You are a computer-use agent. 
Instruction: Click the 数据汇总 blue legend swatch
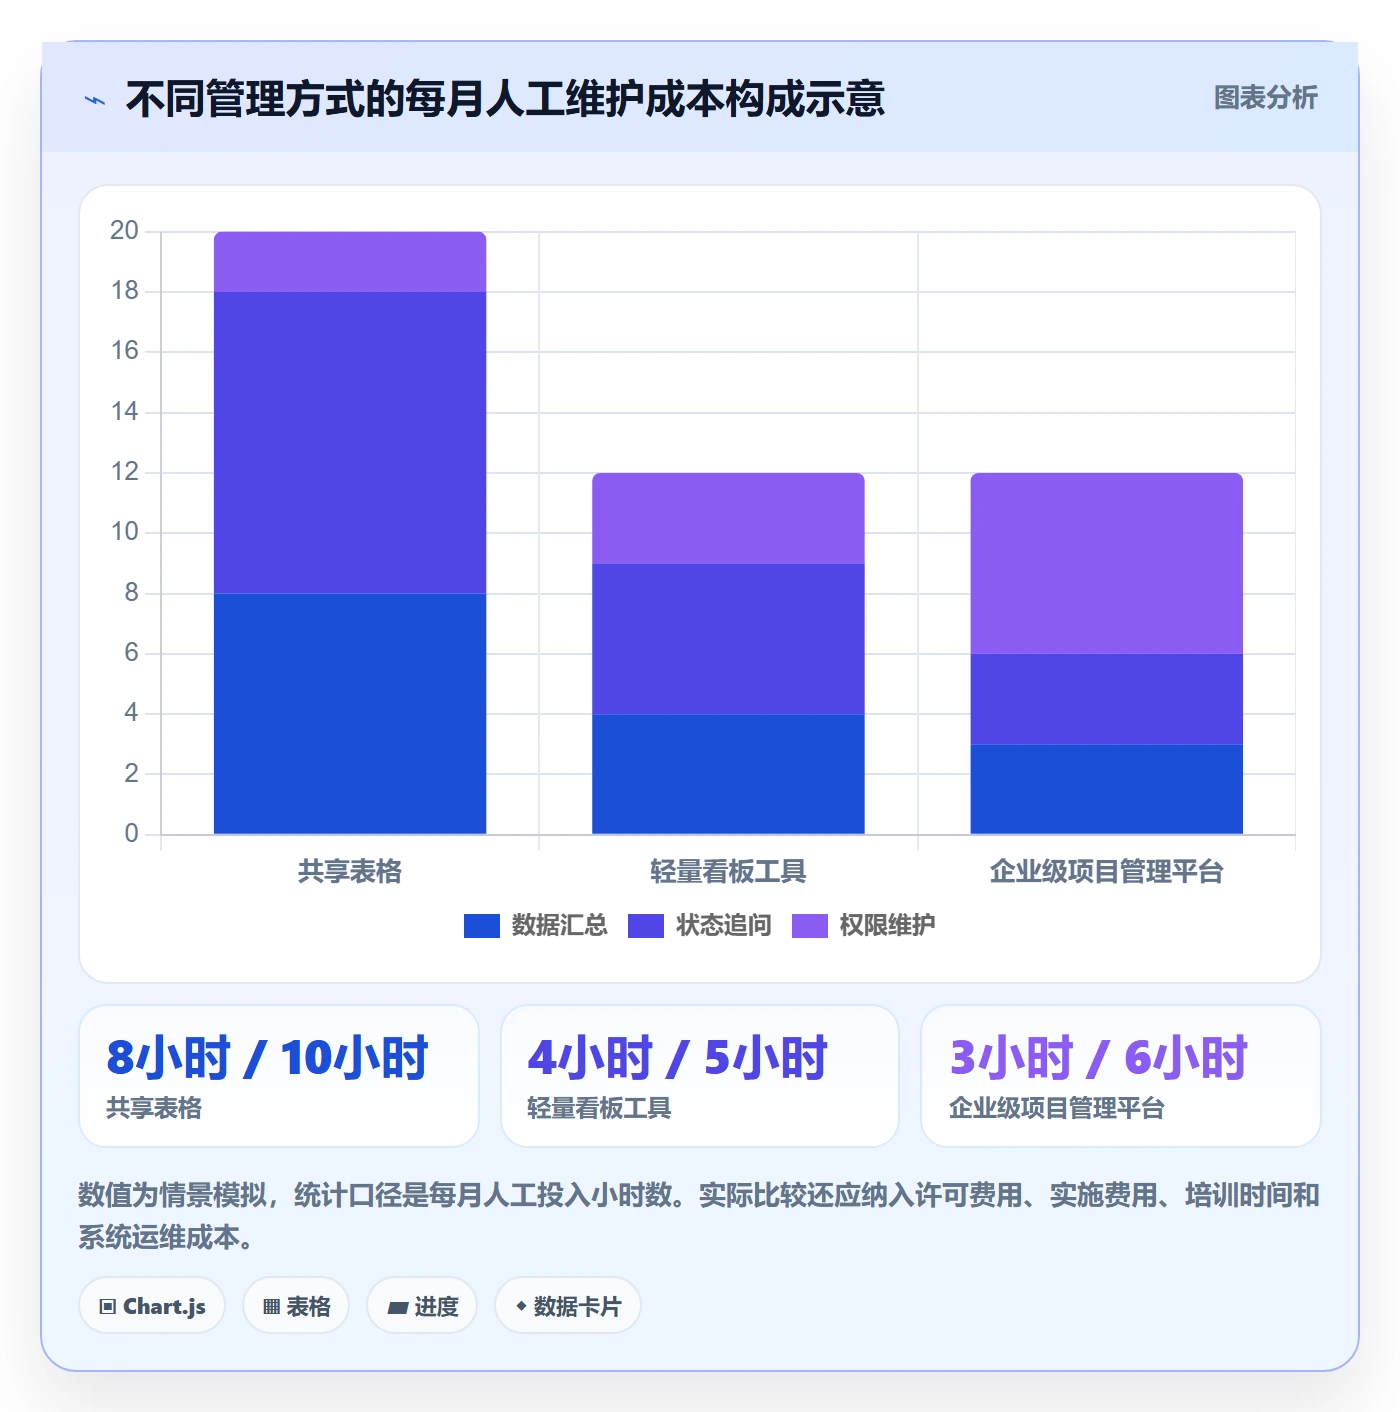pos(482,926)
